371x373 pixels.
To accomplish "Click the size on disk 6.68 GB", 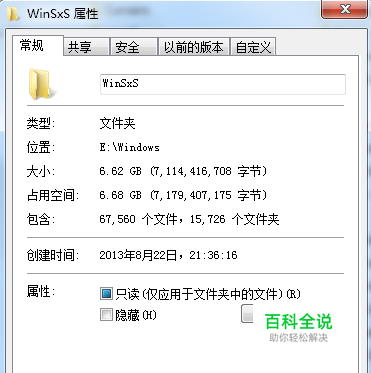I will point(120,195).
